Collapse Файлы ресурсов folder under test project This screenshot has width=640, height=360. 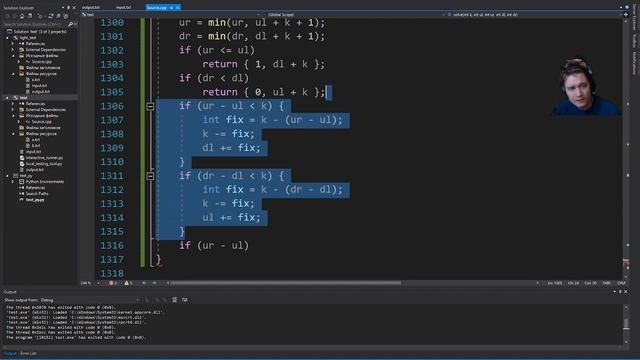pyautogui.click(x=13, y=133)
